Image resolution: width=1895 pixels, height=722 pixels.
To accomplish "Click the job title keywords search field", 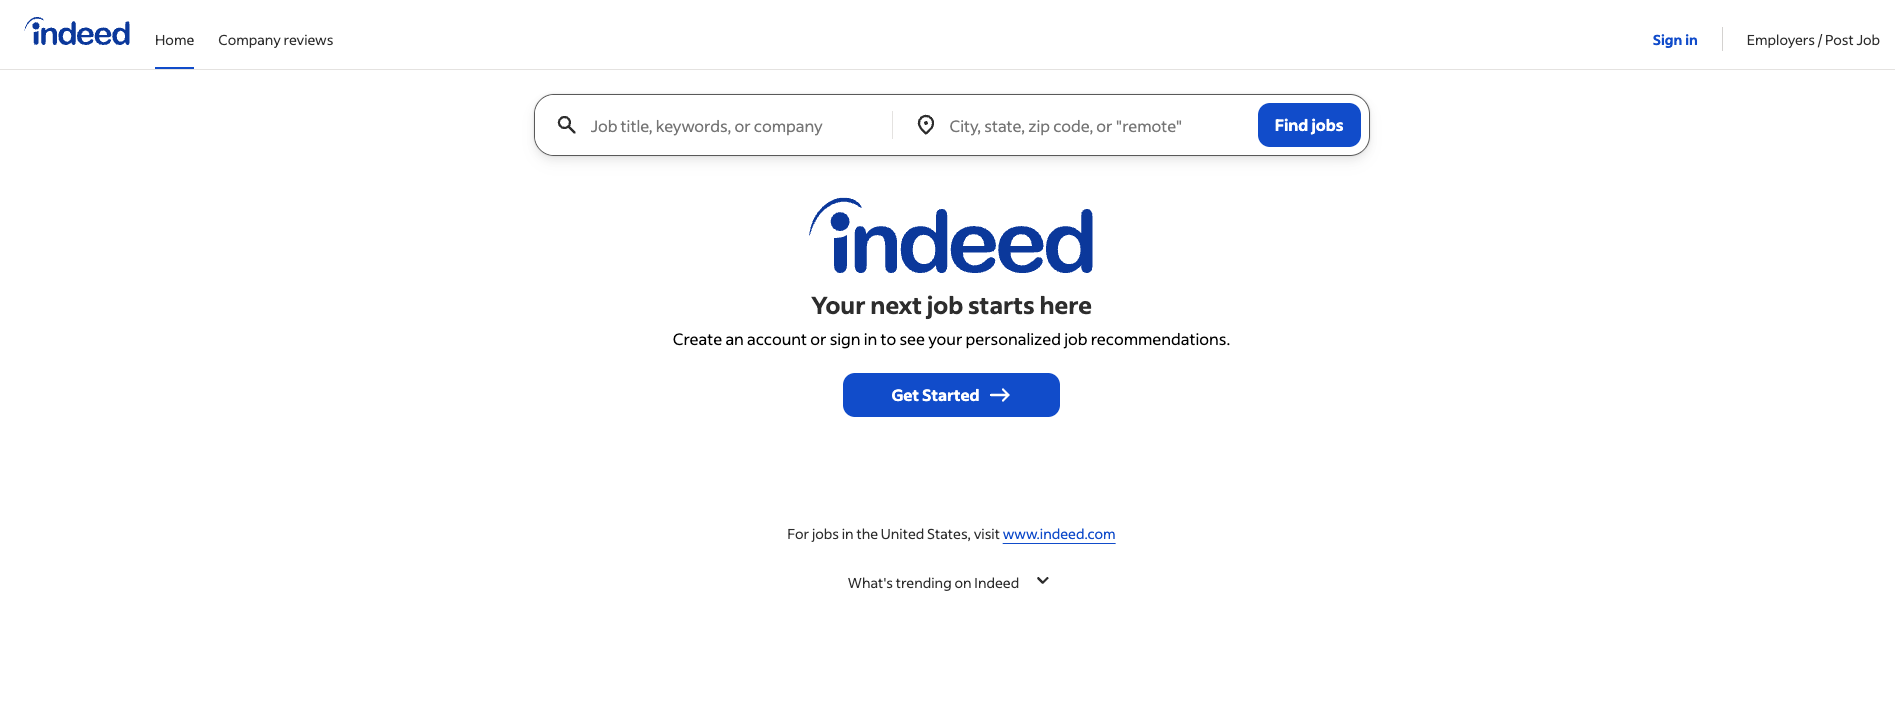I will pos(730,125).
